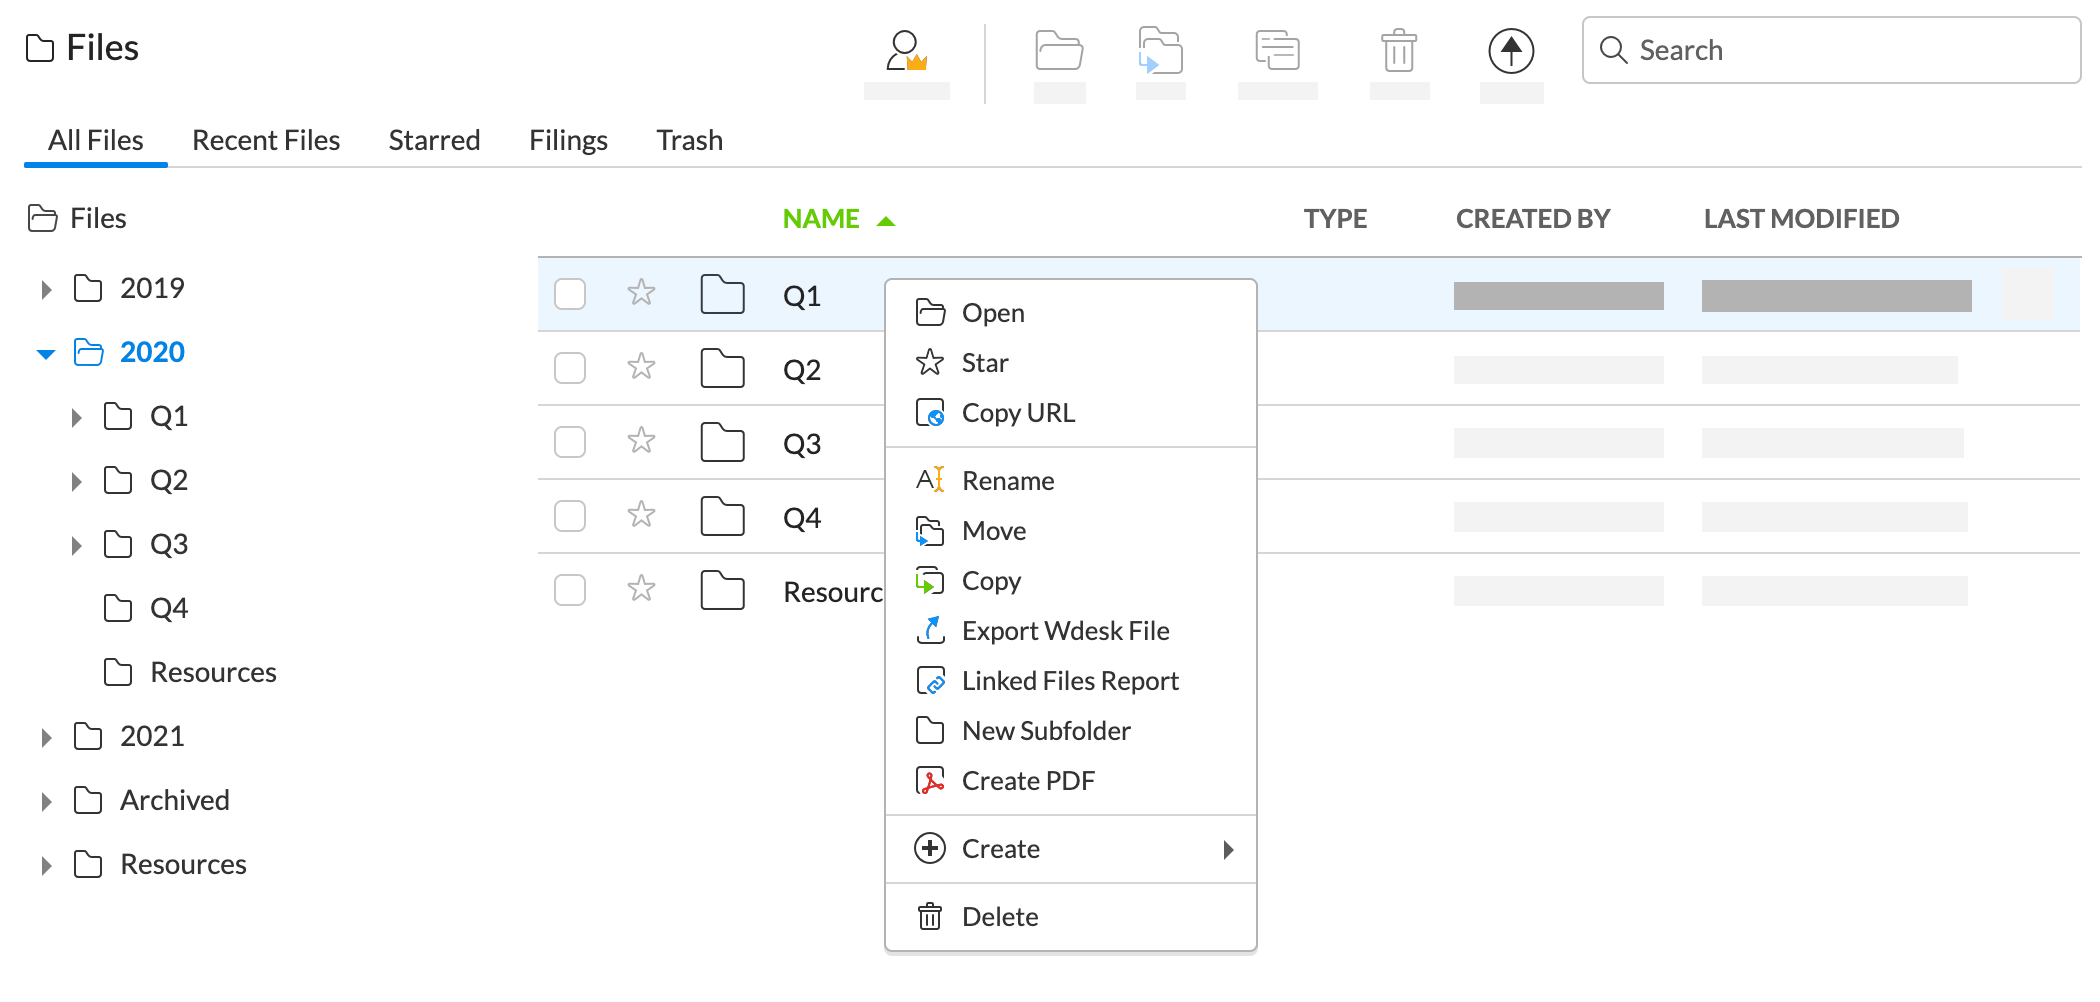Click the open folder toolbar icon
2100x1002 pixels.
1059,51
